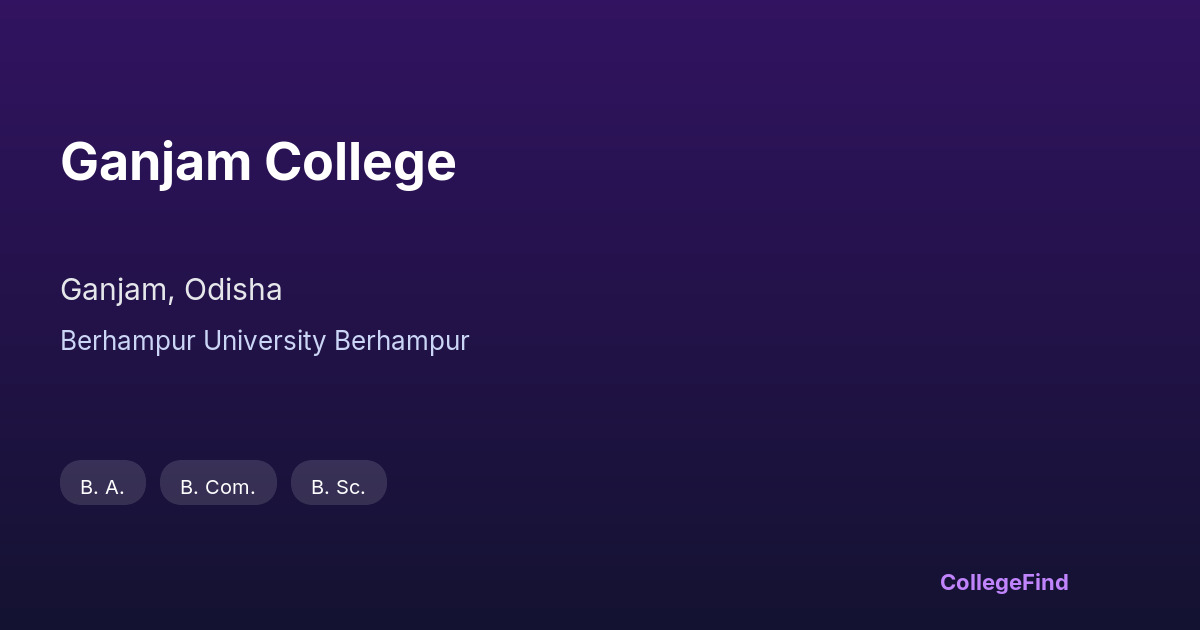This screenshot has width=1200, height=630.
Task: Click the "Com." text inside the middle chip
Action: [x=232, y=488]
